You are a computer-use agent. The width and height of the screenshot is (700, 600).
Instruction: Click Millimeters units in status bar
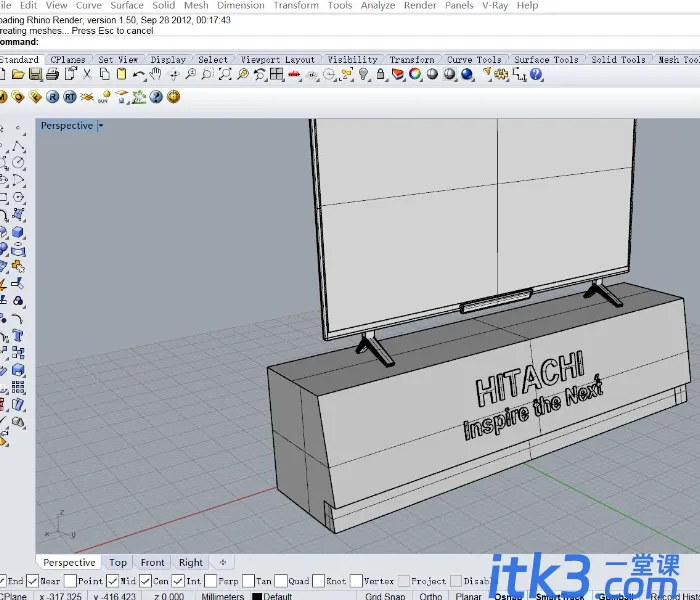click(x=222, y=596)
